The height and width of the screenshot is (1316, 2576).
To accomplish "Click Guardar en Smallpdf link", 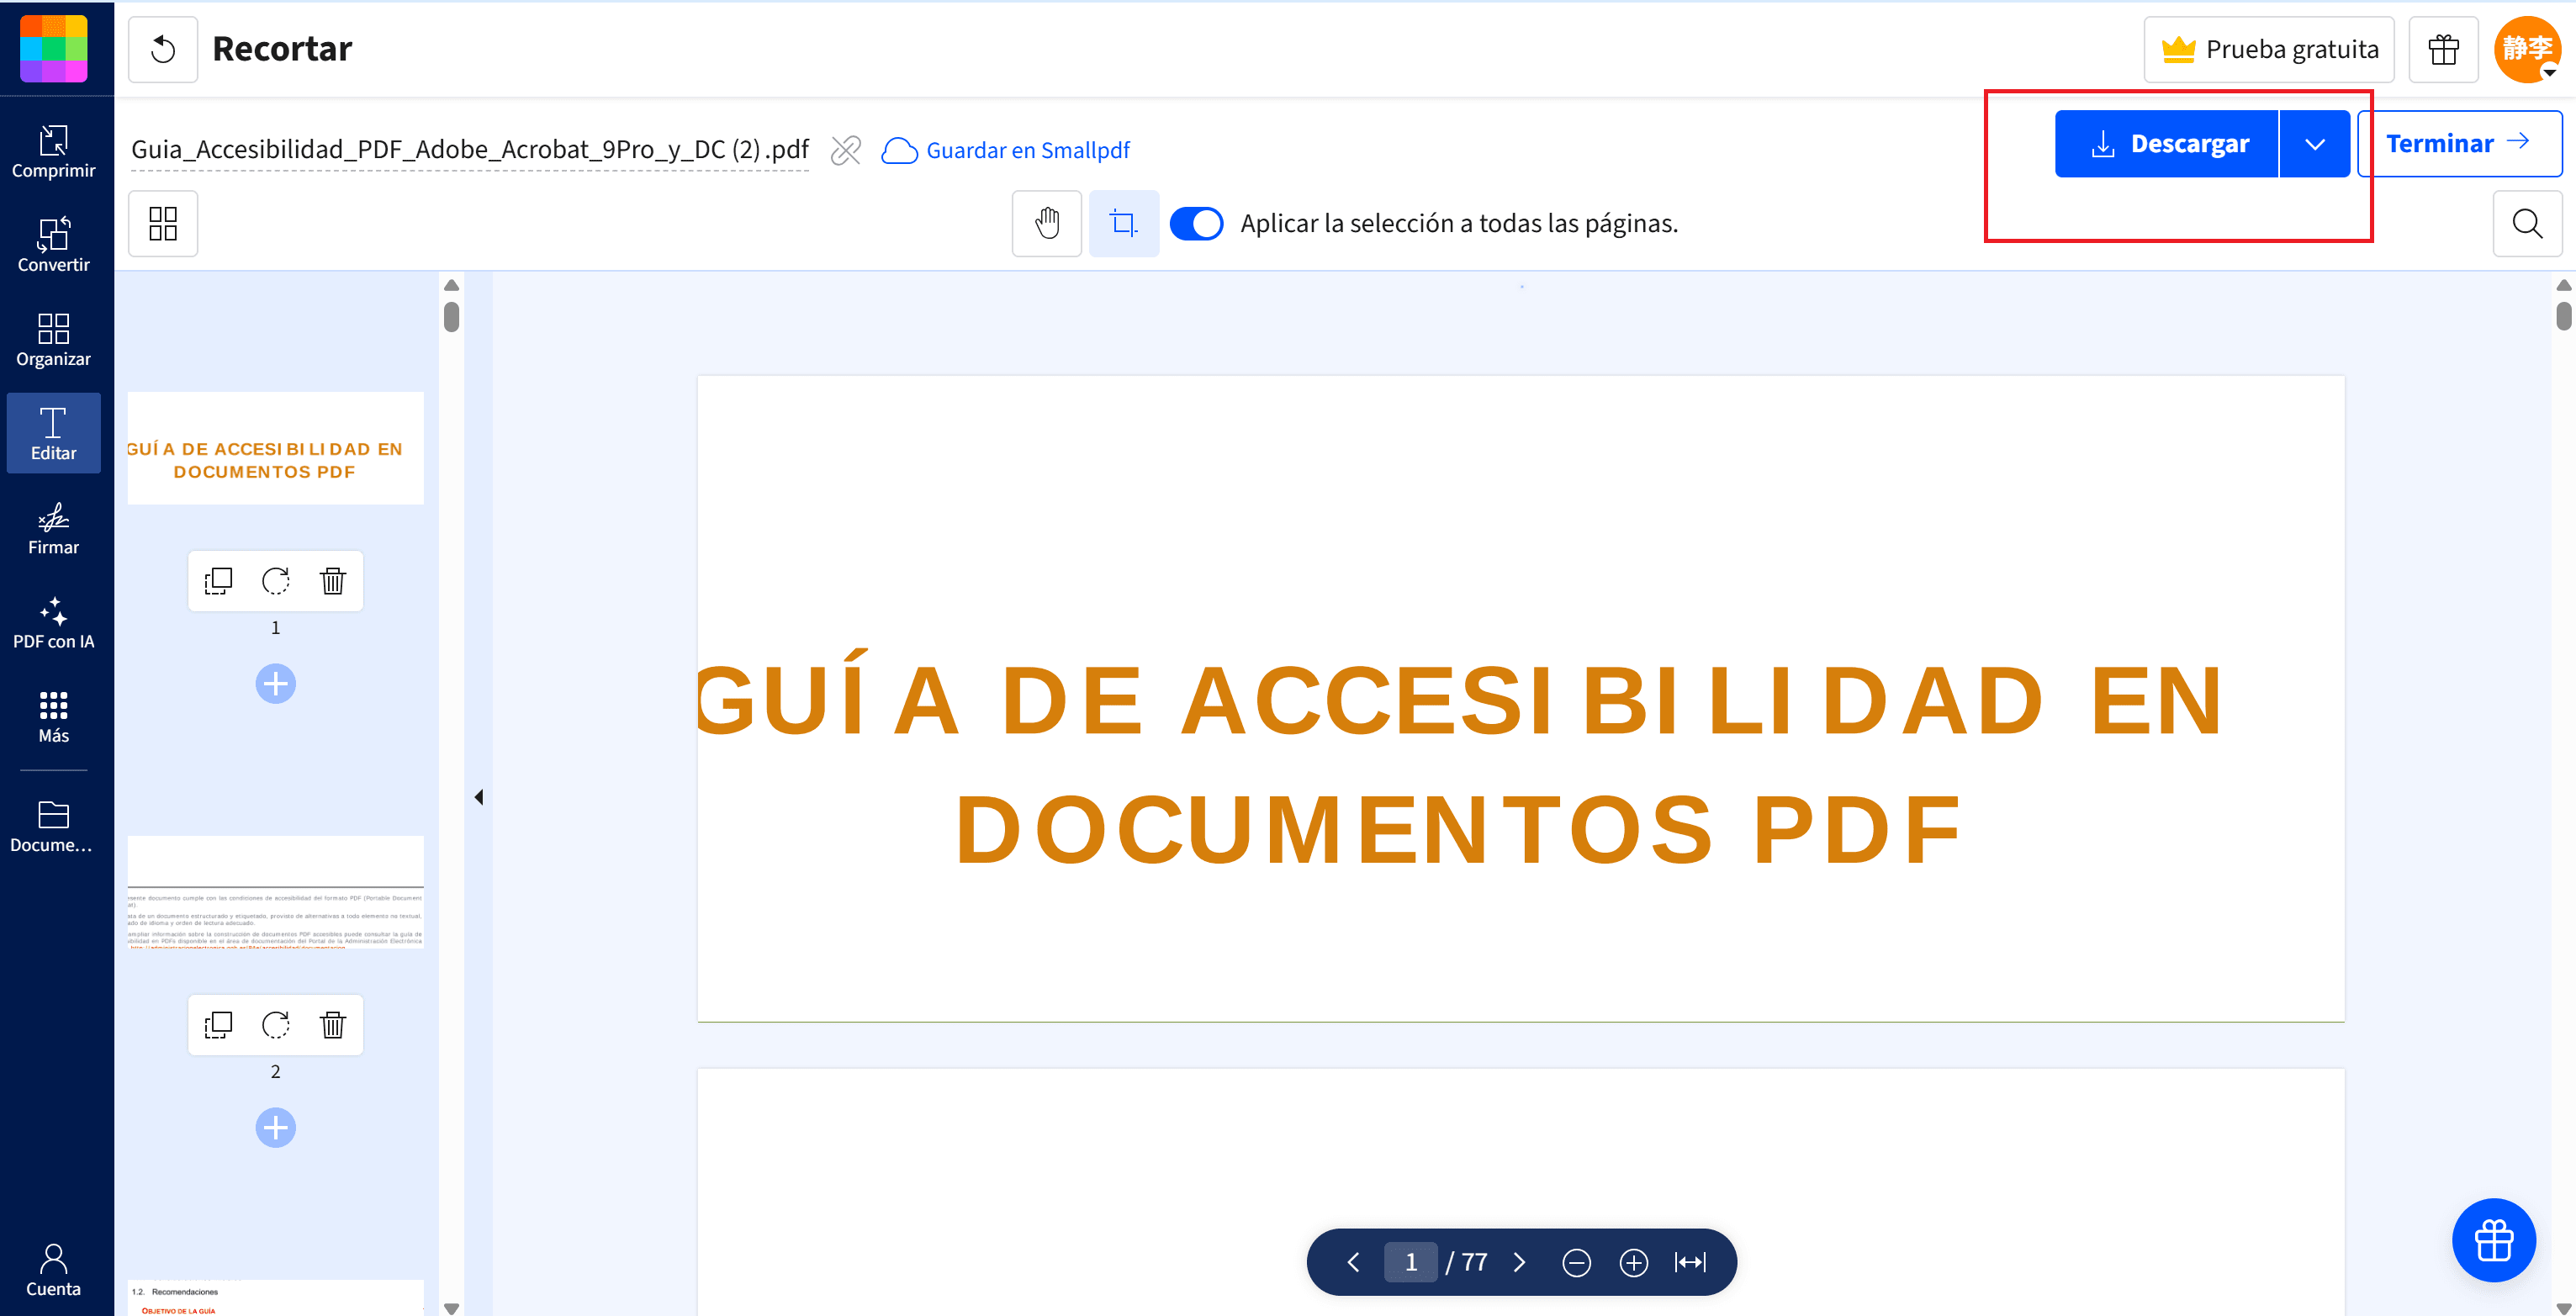I will click(1006, 150).
